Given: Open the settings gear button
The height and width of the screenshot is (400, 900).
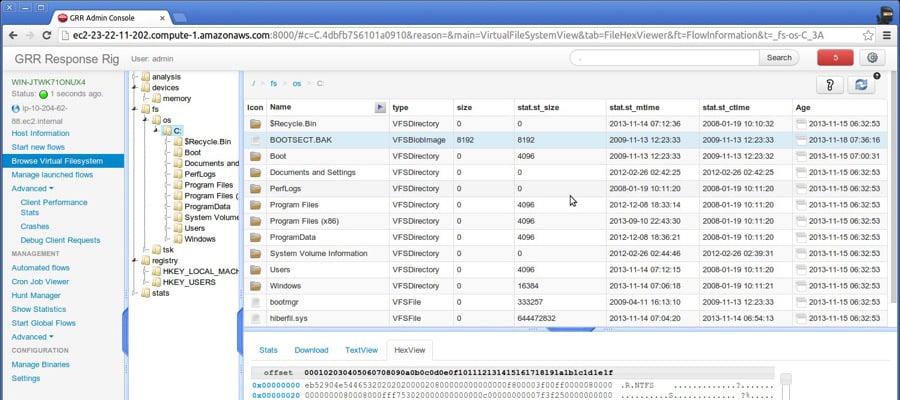Looking at the screenshot, I should point(872,57).
